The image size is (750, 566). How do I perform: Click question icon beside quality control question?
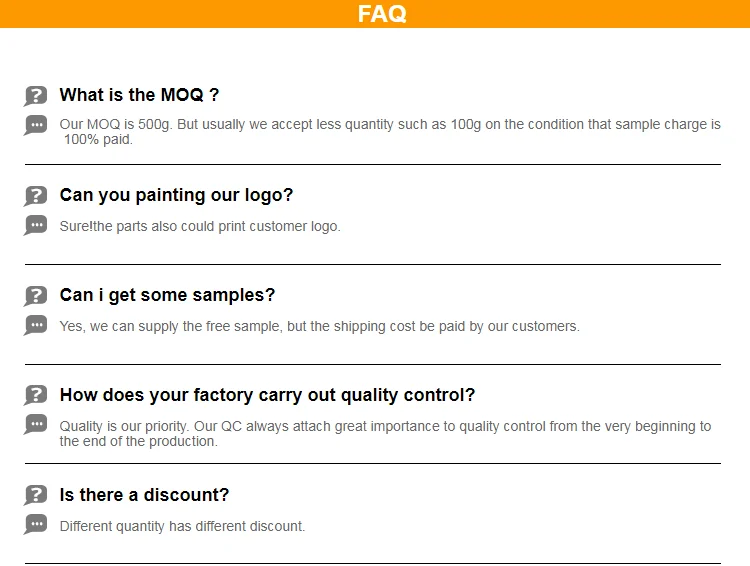[36, 395]
